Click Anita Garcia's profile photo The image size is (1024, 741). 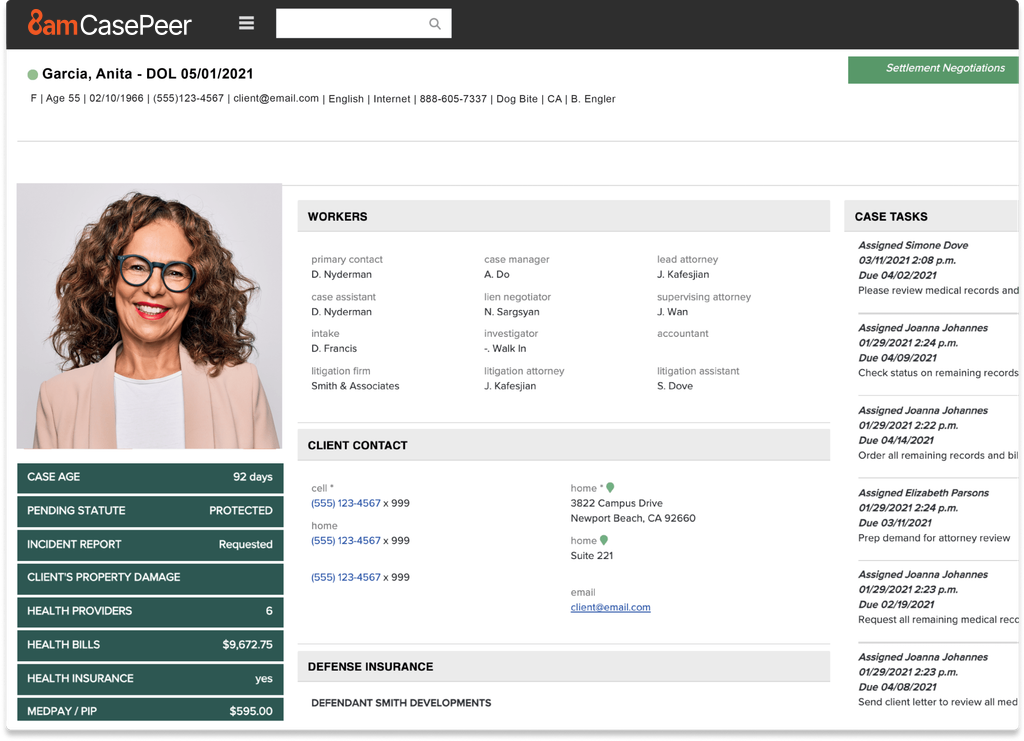pyautogui.click(x=149, y=315)
